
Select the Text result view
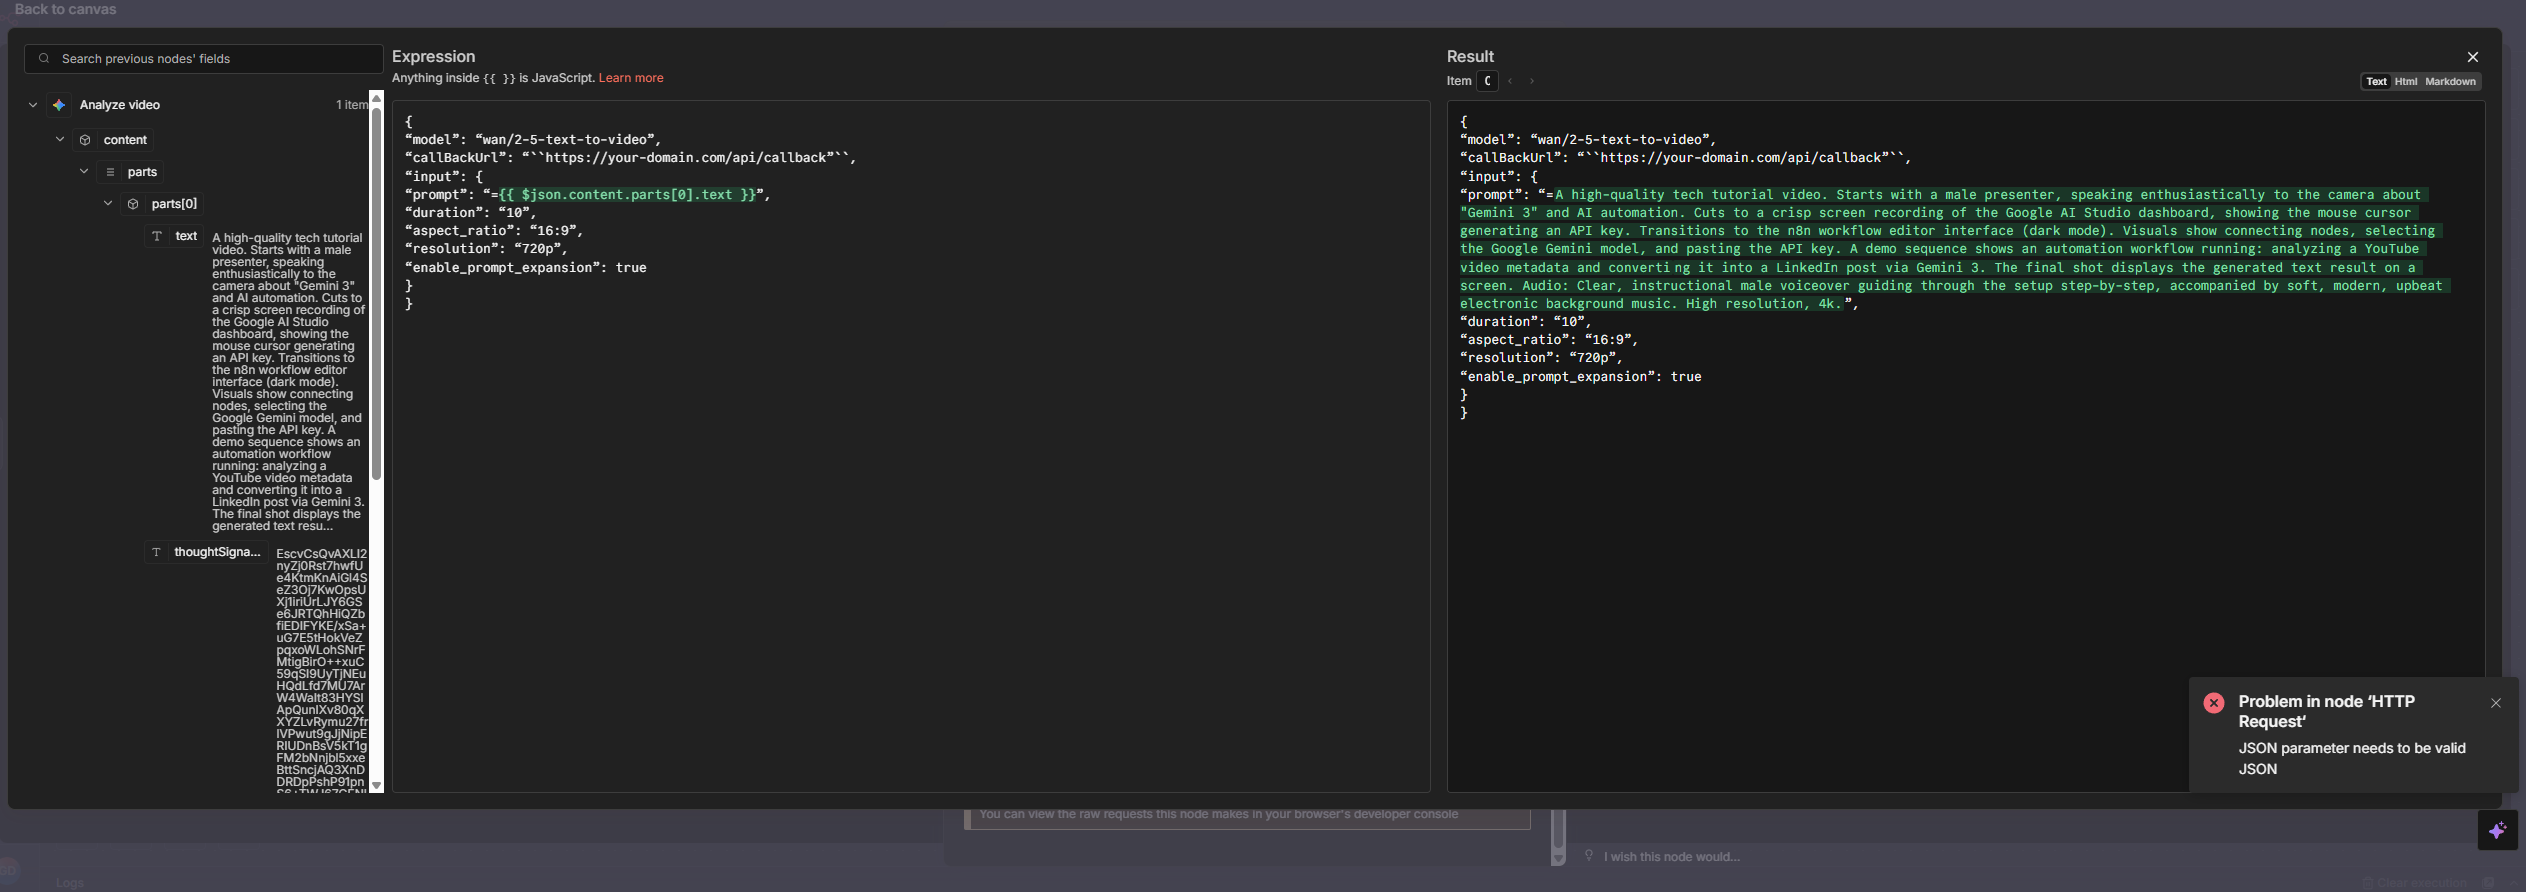pyautogui.click(x=2376, y=82)
